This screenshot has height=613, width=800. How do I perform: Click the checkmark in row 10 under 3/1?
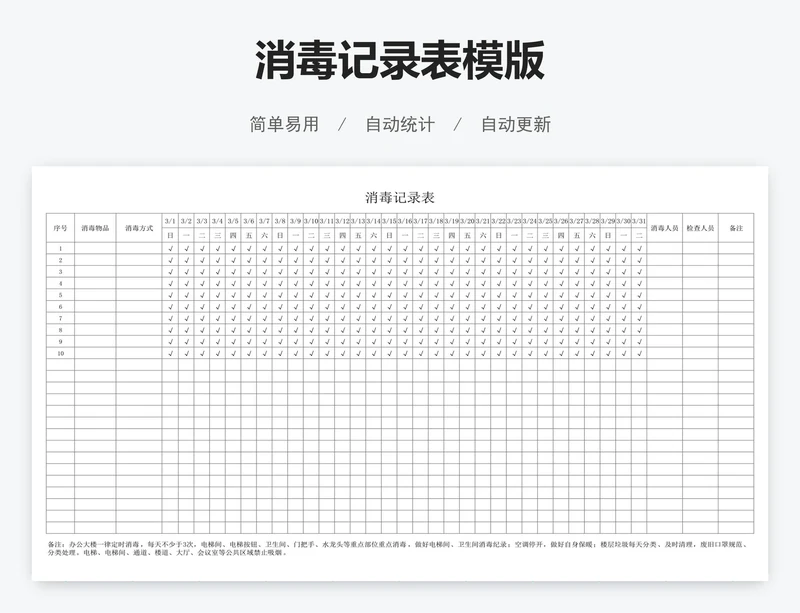click(x=170, y=353)
